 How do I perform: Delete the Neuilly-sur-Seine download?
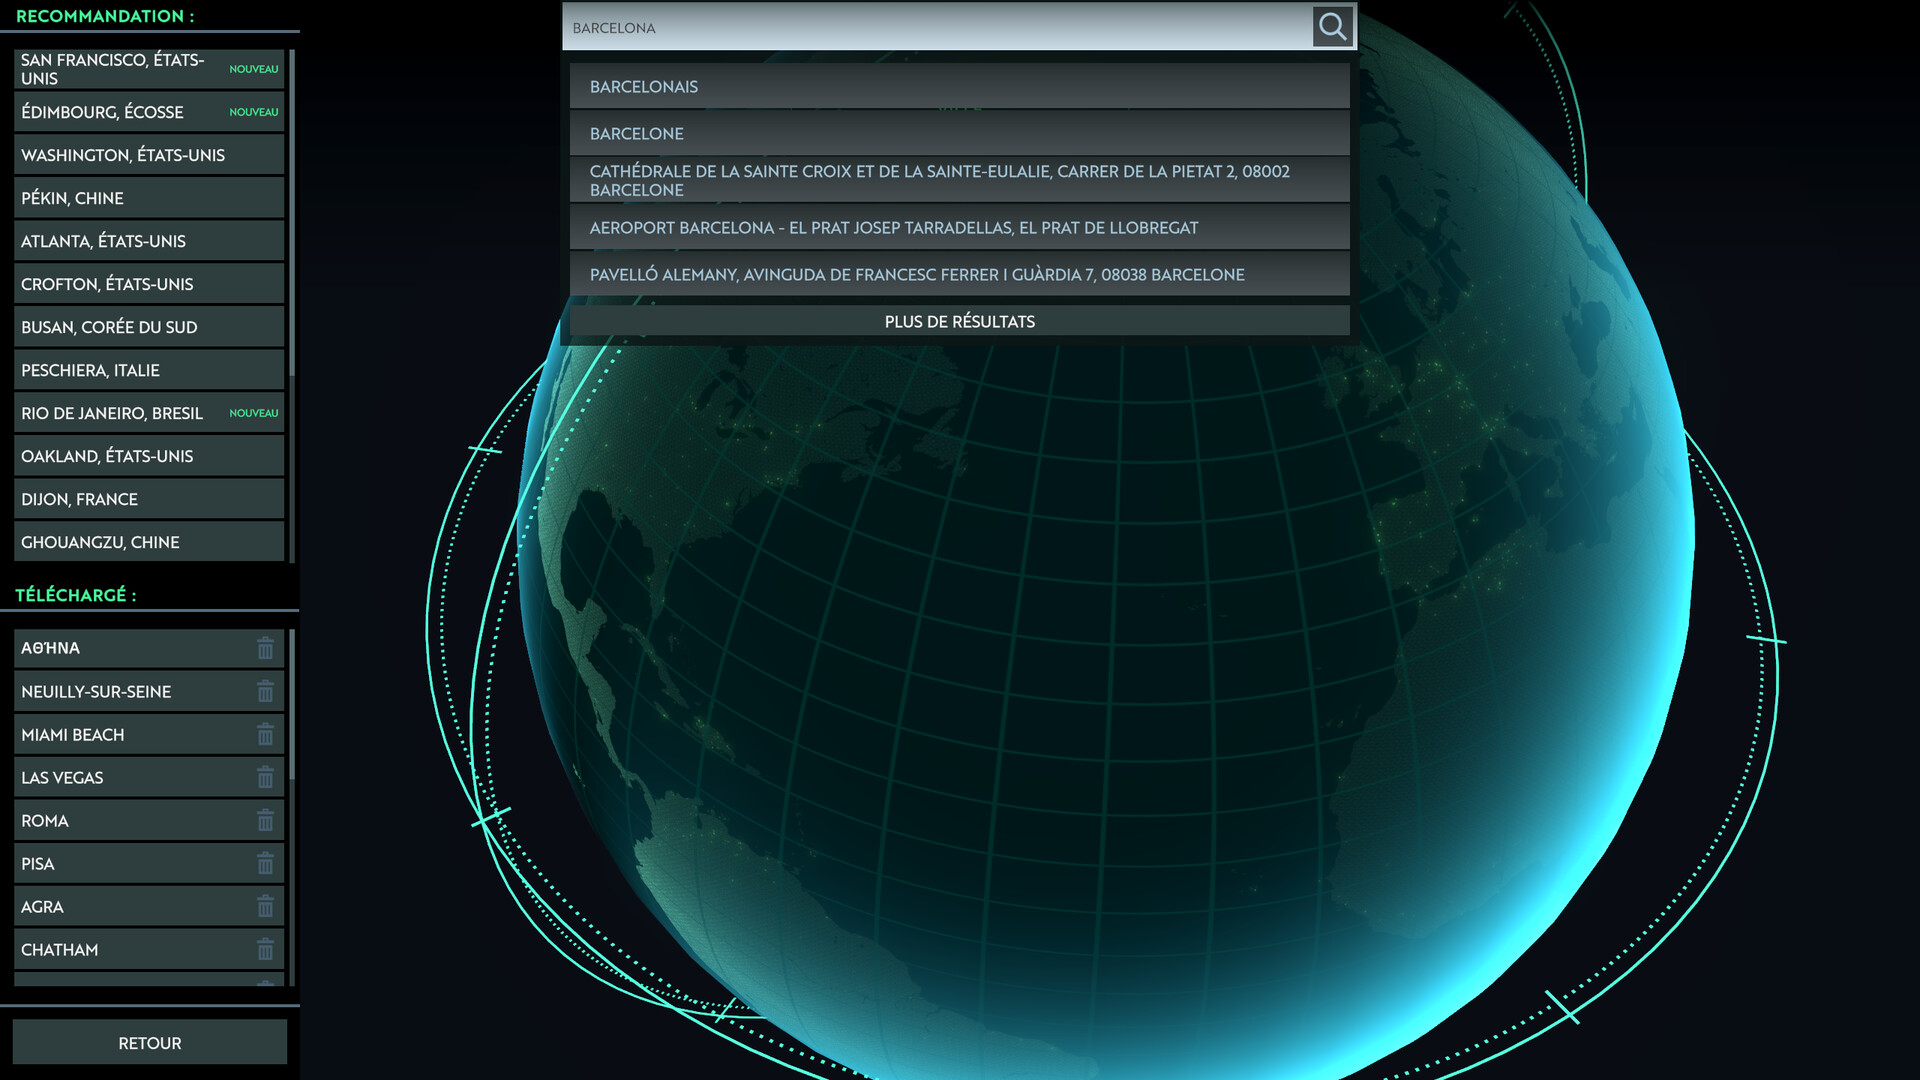(265, 691)
